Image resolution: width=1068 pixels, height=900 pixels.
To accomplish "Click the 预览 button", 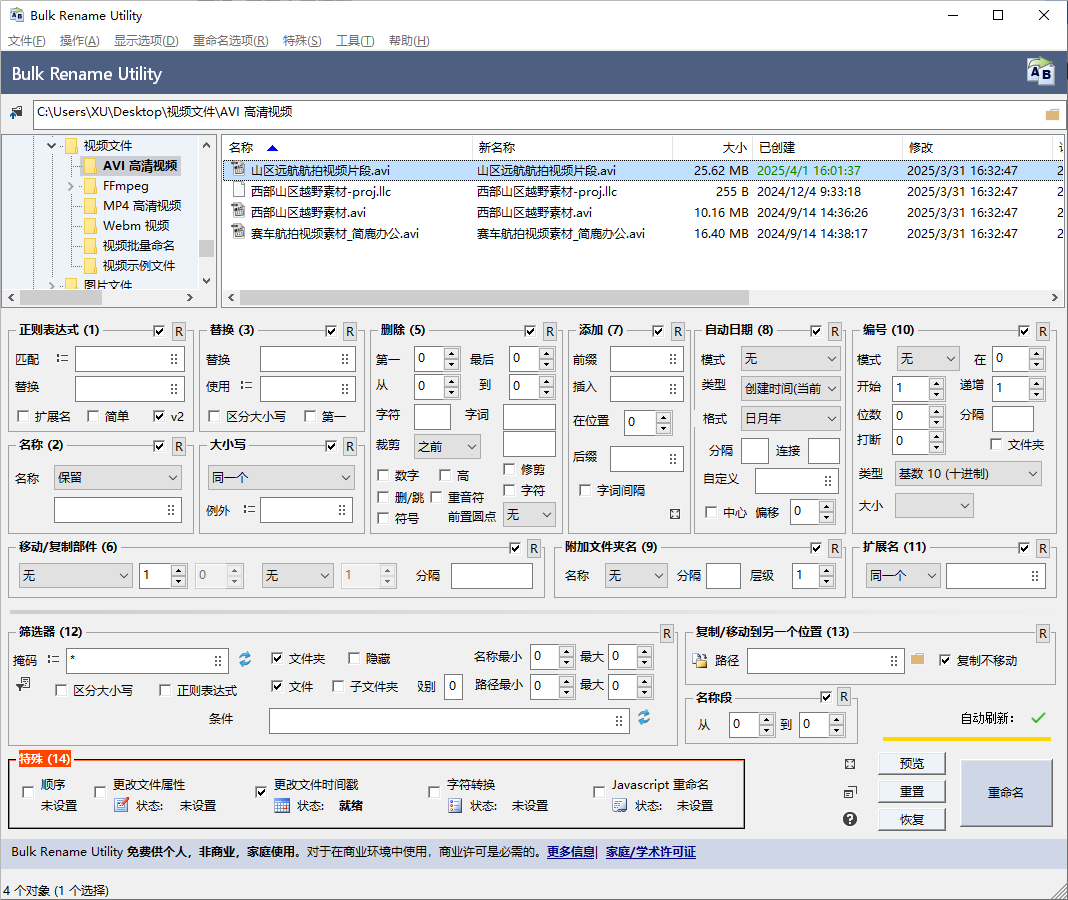I will point(910,762).
